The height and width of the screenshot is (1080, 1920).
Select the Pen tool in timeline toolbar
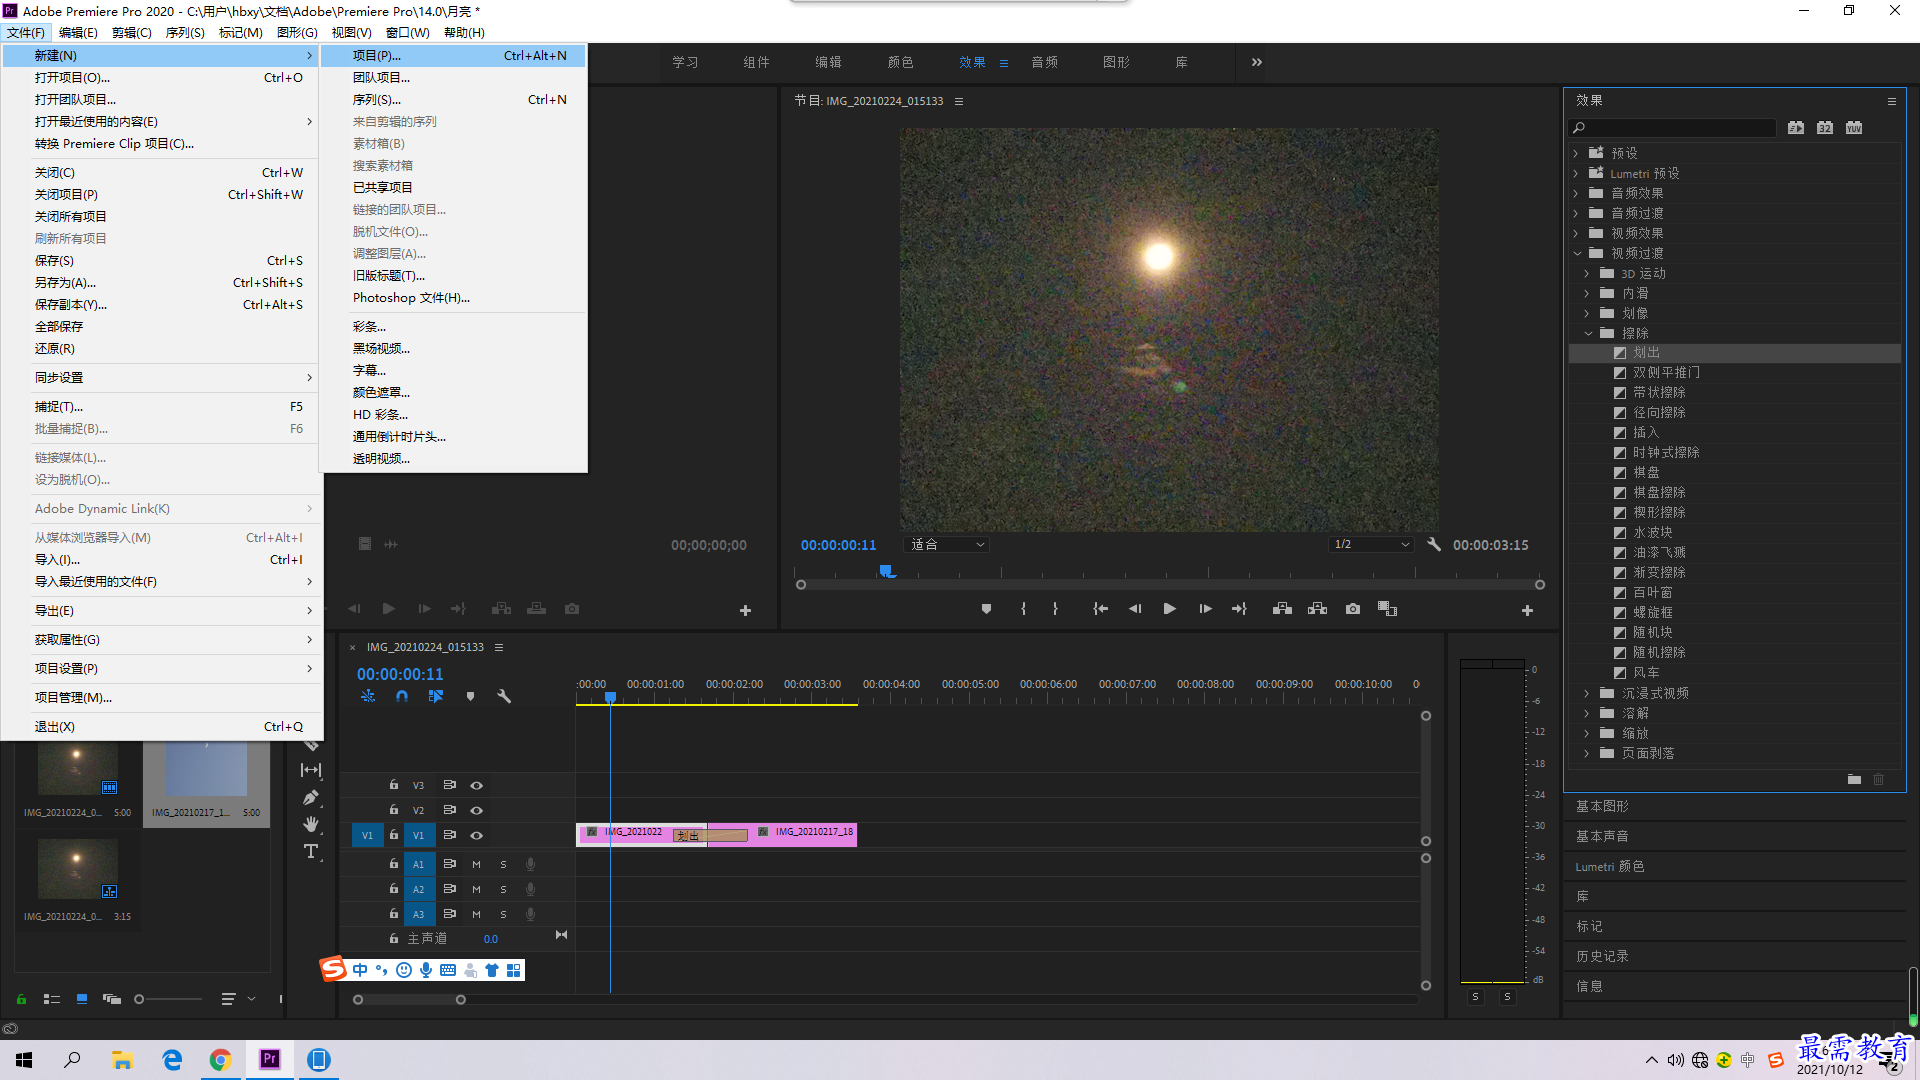[x=311, y=798]
